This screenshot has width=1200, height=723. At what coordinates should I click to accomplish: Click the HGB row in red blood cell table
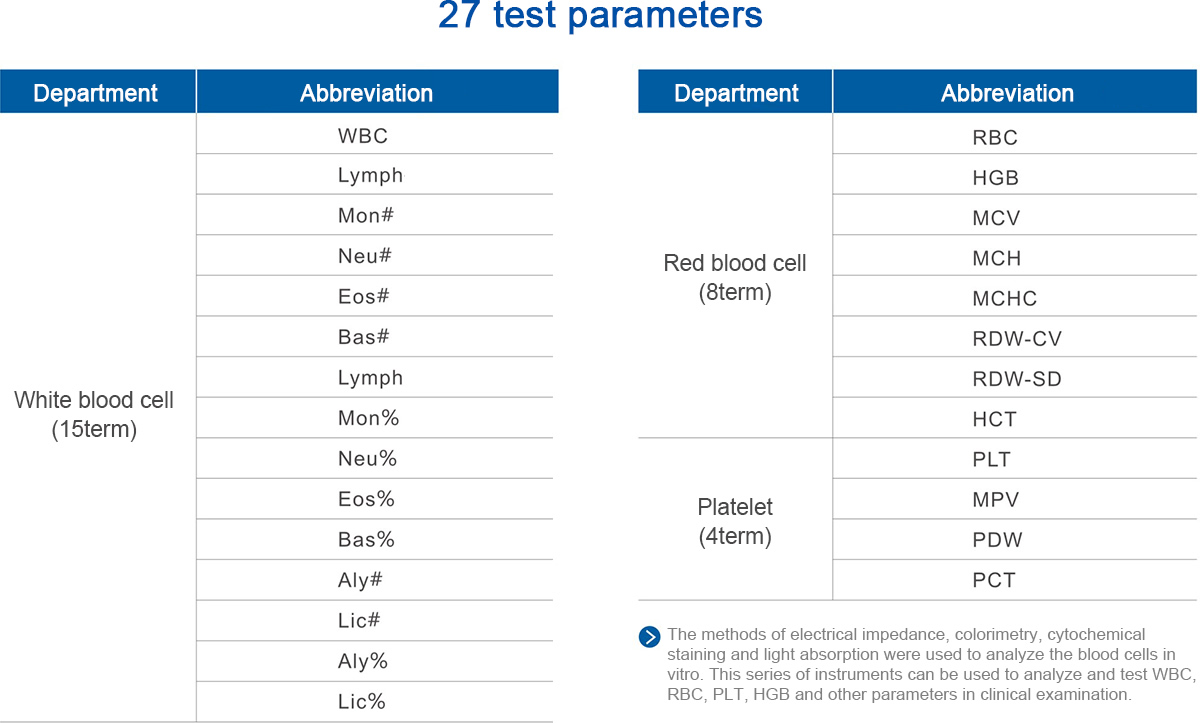coord(1014,178)
